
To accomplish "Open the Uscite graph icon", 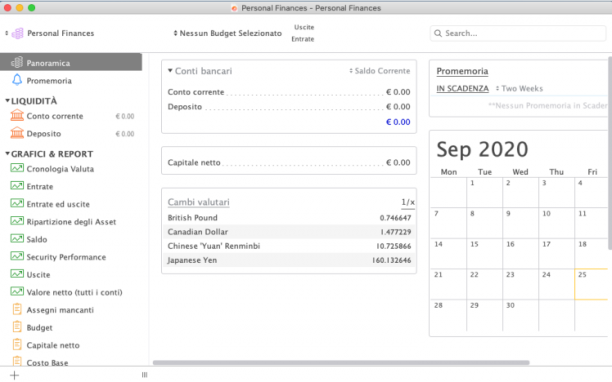I will tap(17, 274).
